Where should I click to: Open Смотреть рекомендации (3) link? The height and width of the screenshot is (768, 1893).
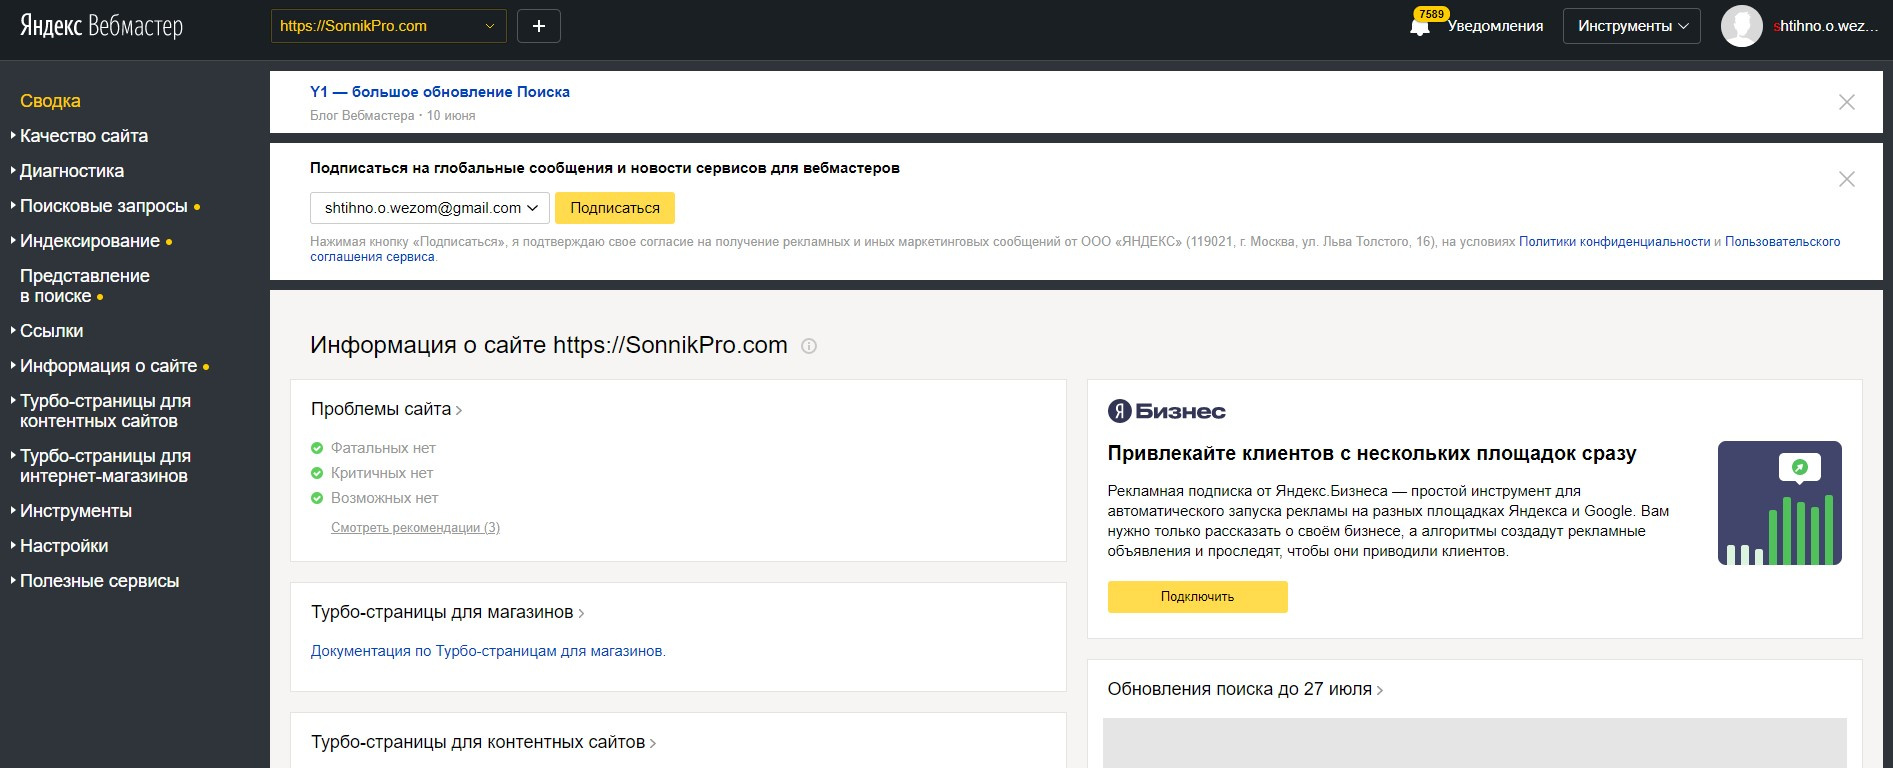415,528
